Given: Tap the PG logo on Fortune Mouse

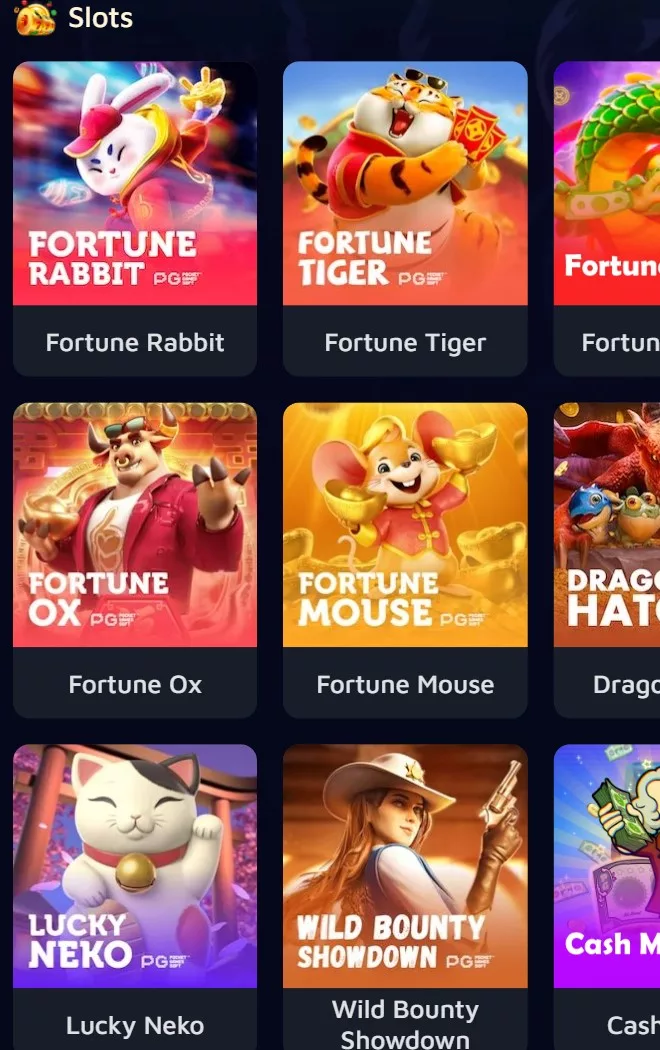Looking at the screenshot, I should click(x=463, y=619).
